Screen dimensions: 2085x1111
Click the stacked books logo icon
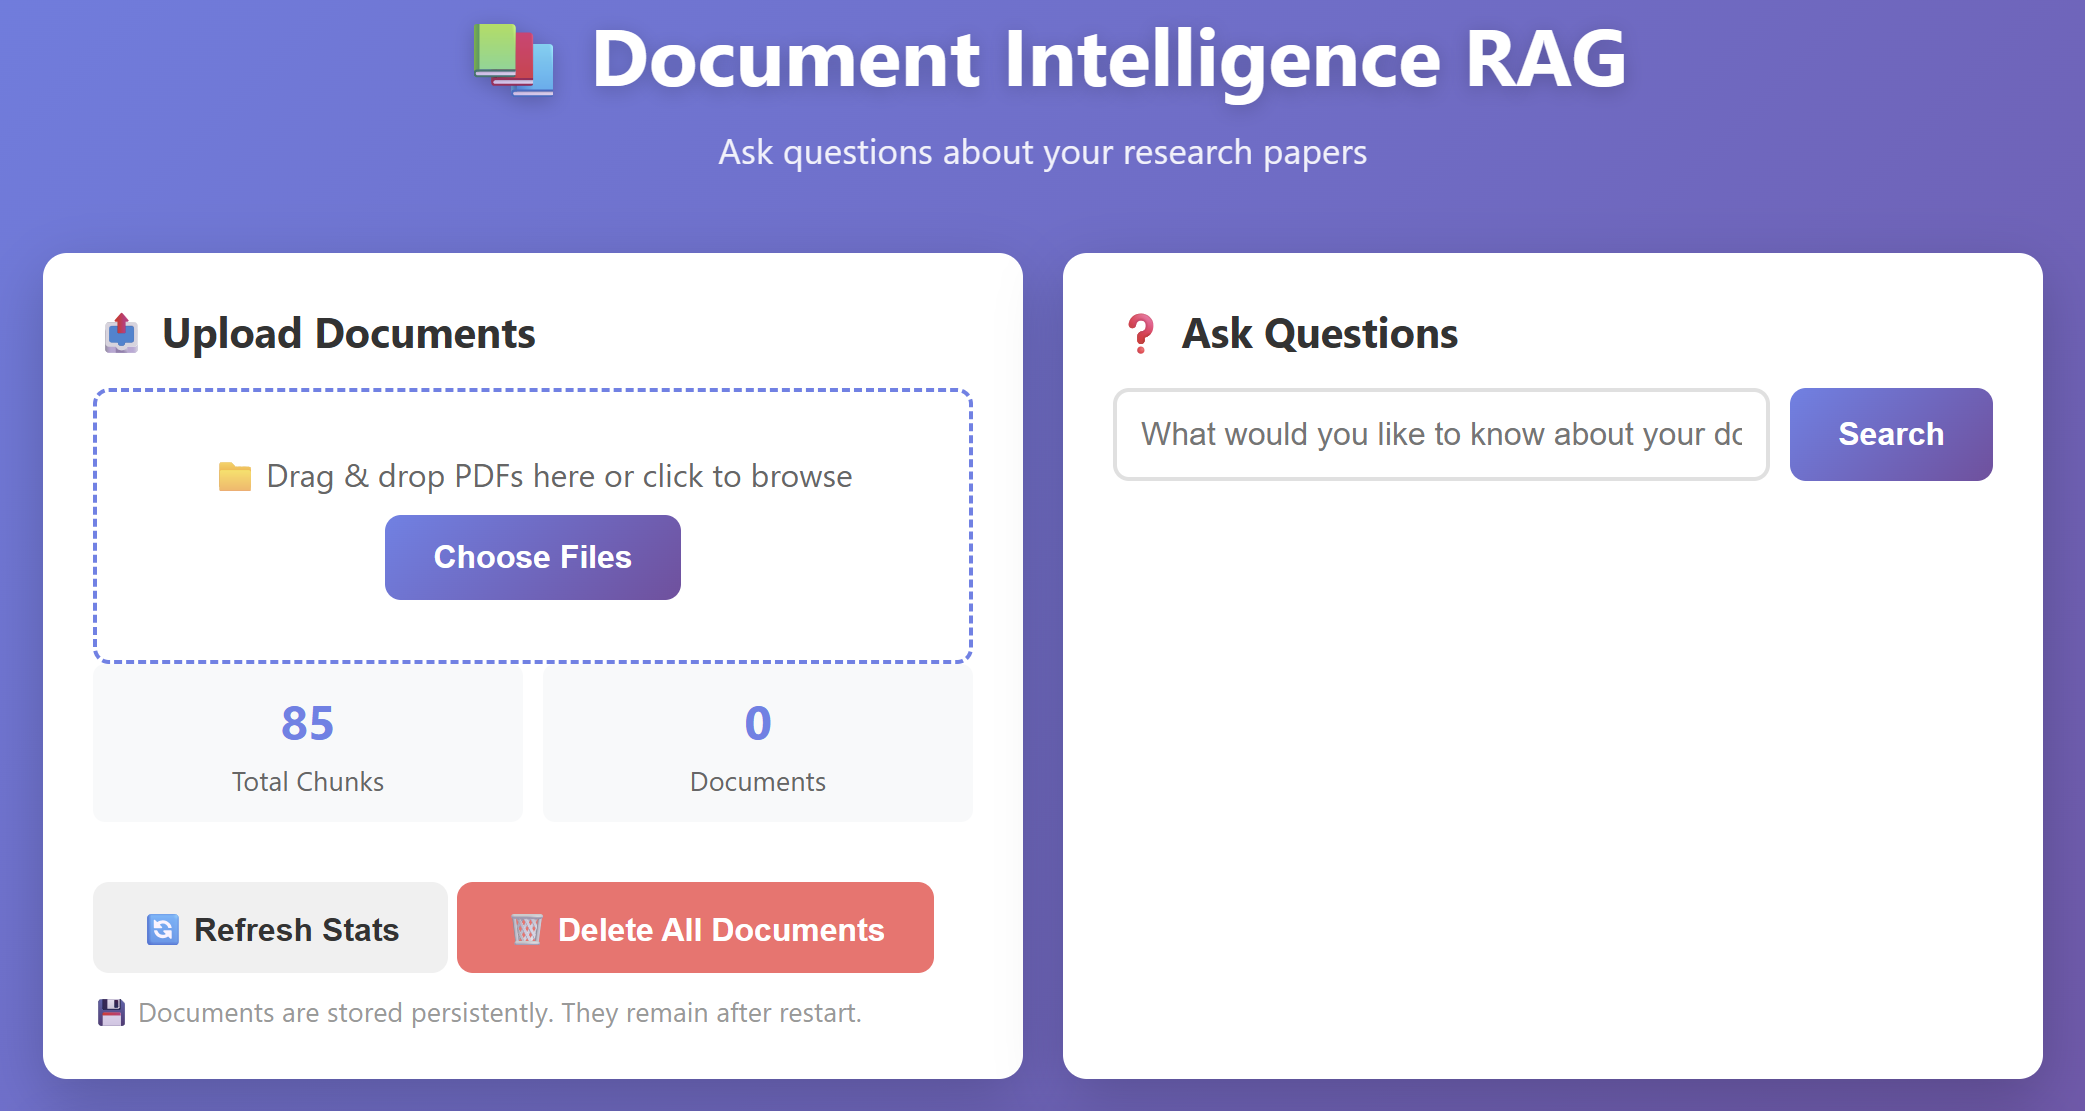pyautogui.click(x=513, y=62)
